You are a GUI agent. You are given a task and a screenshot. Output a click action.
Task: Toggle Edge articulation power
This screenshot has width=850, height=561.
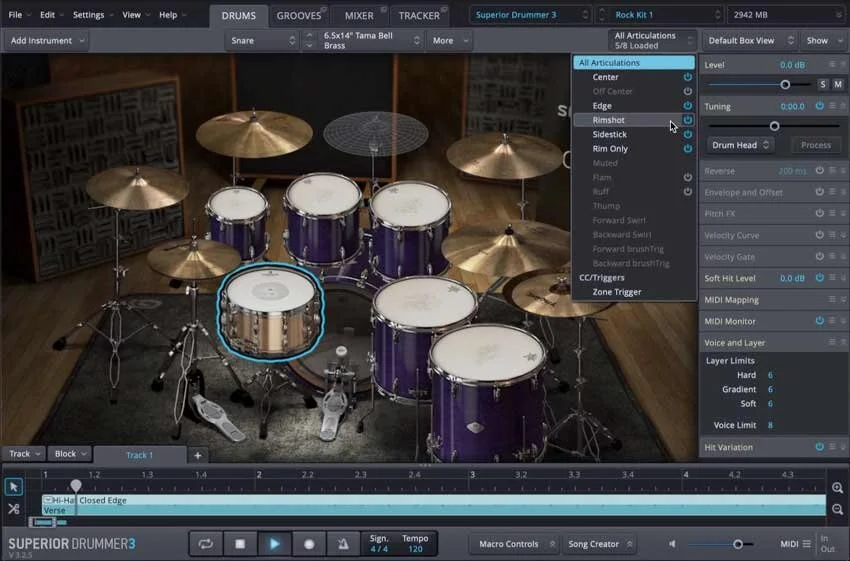tap(687, 106)
